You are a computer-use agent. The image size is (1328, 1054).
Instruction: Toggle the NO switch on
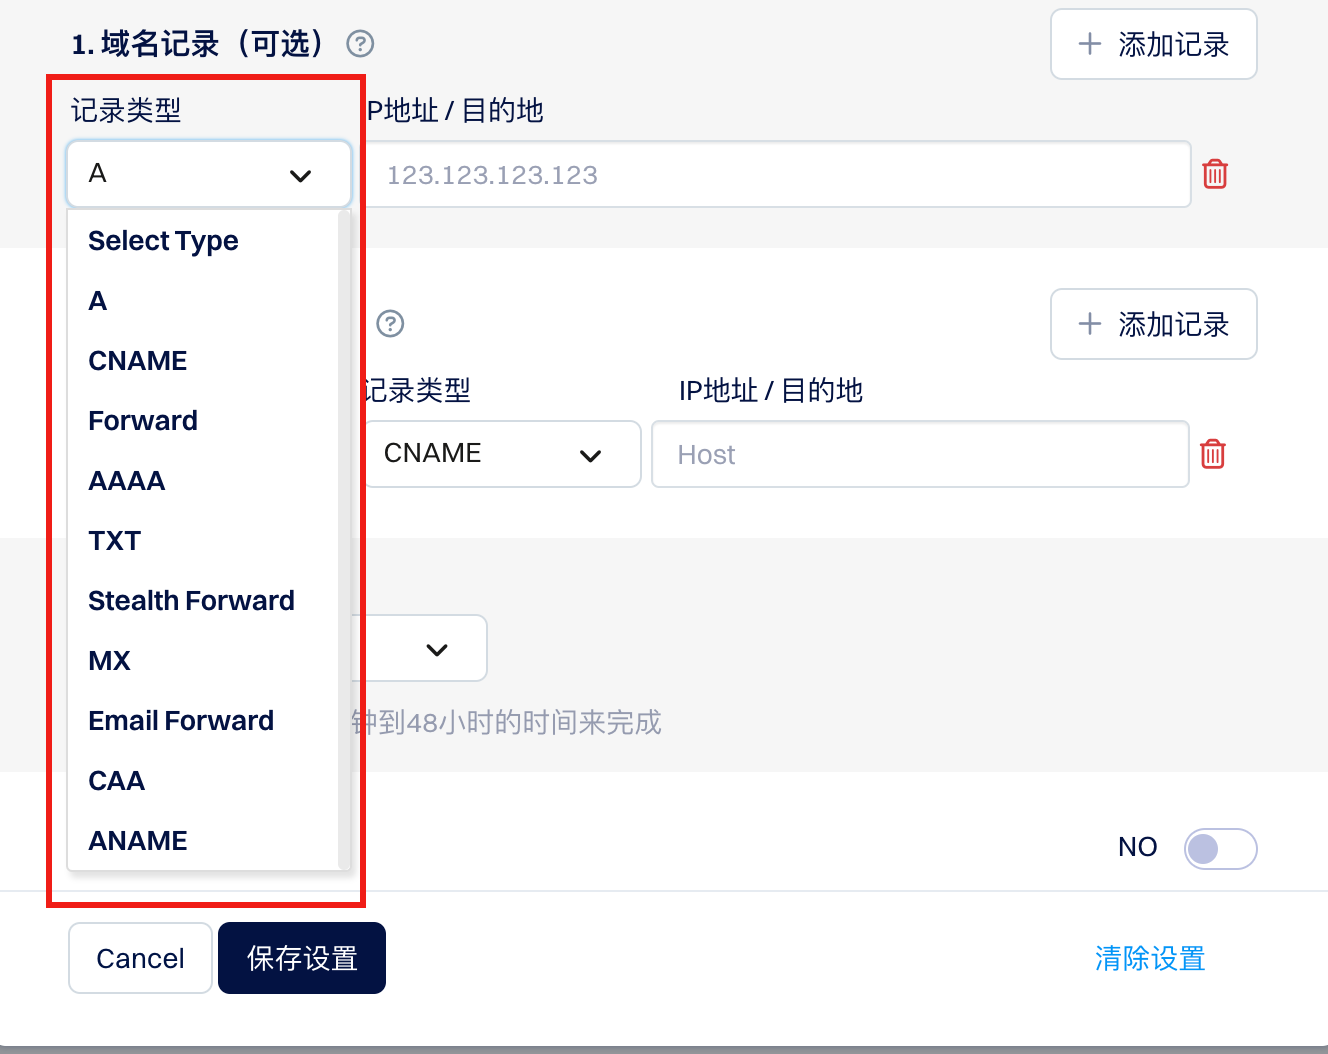click(x=1220, y=849)
